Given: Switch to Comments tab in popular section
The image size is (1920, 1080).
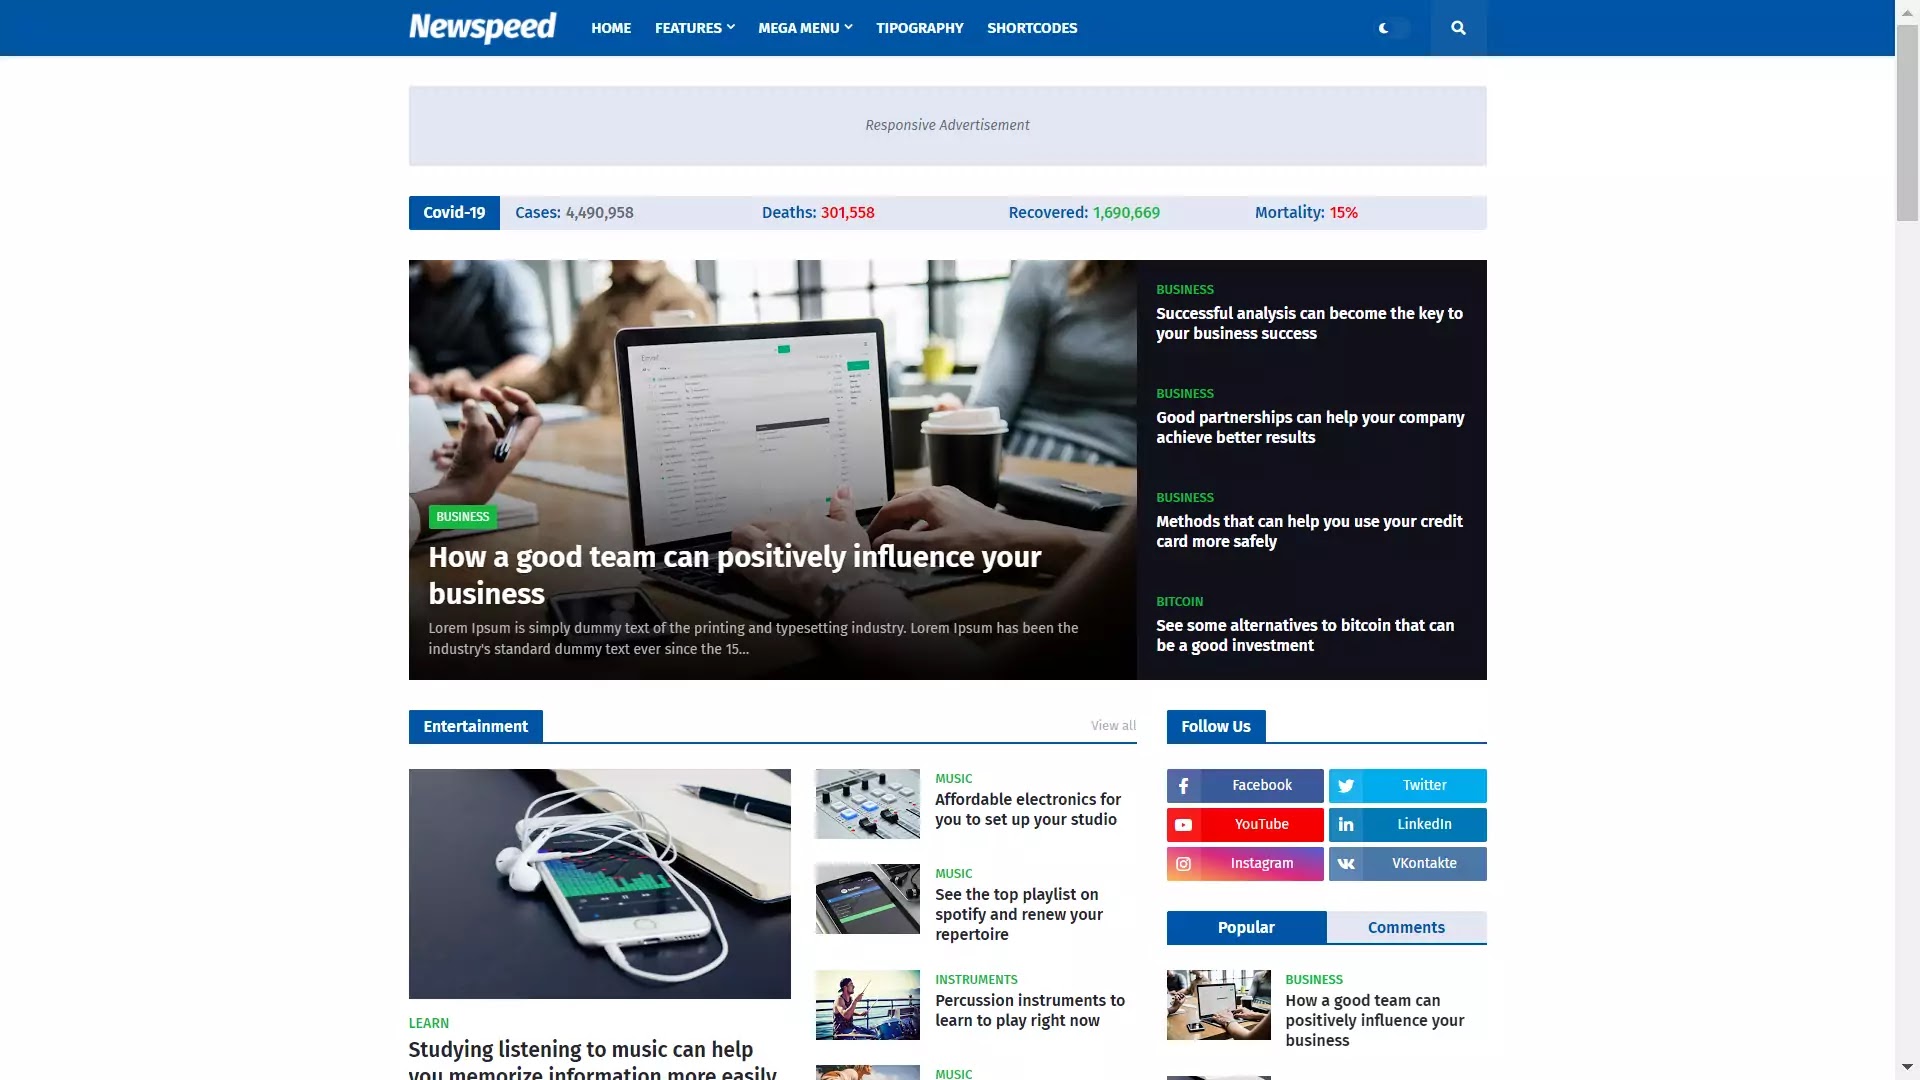Looking at the screenshot, I should [x=1406, y=927].
